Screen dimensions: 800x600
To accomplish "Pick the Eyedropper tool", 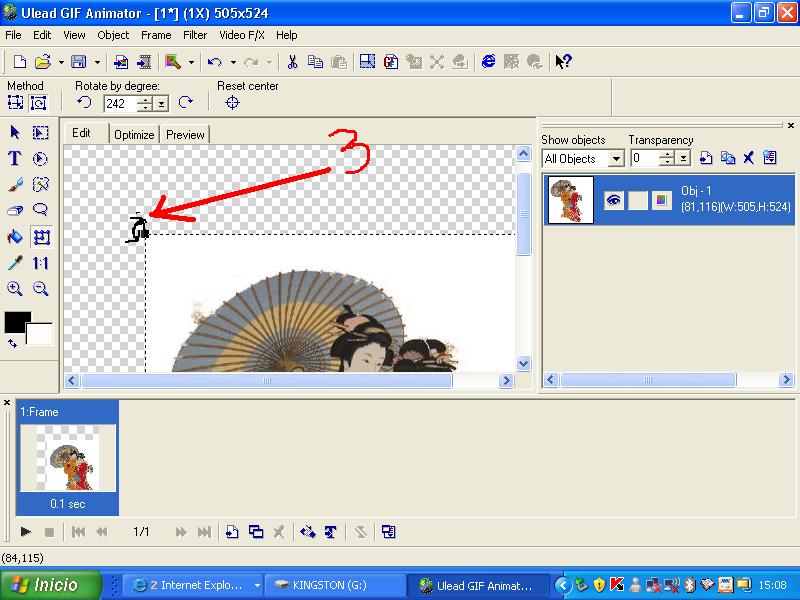I will [15, 263].
